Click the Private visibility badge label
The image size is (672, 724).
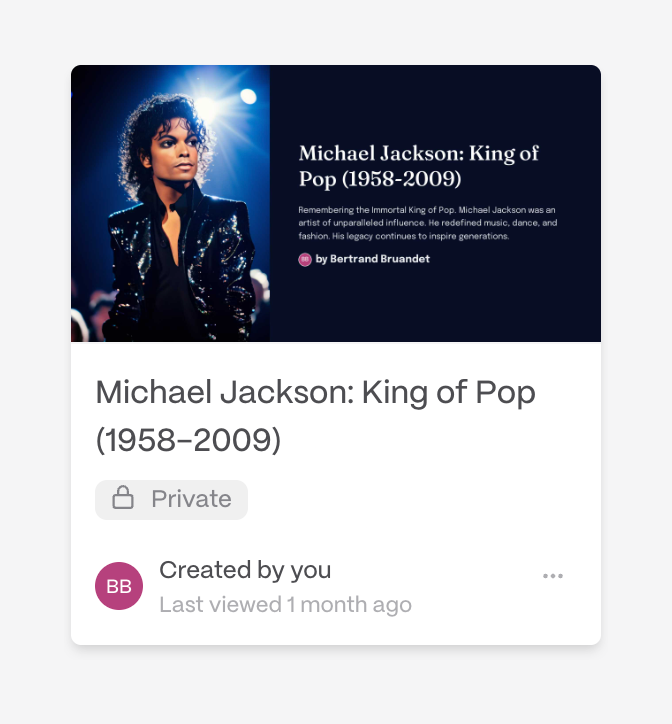pyautogui.click(x=191, y=499)
